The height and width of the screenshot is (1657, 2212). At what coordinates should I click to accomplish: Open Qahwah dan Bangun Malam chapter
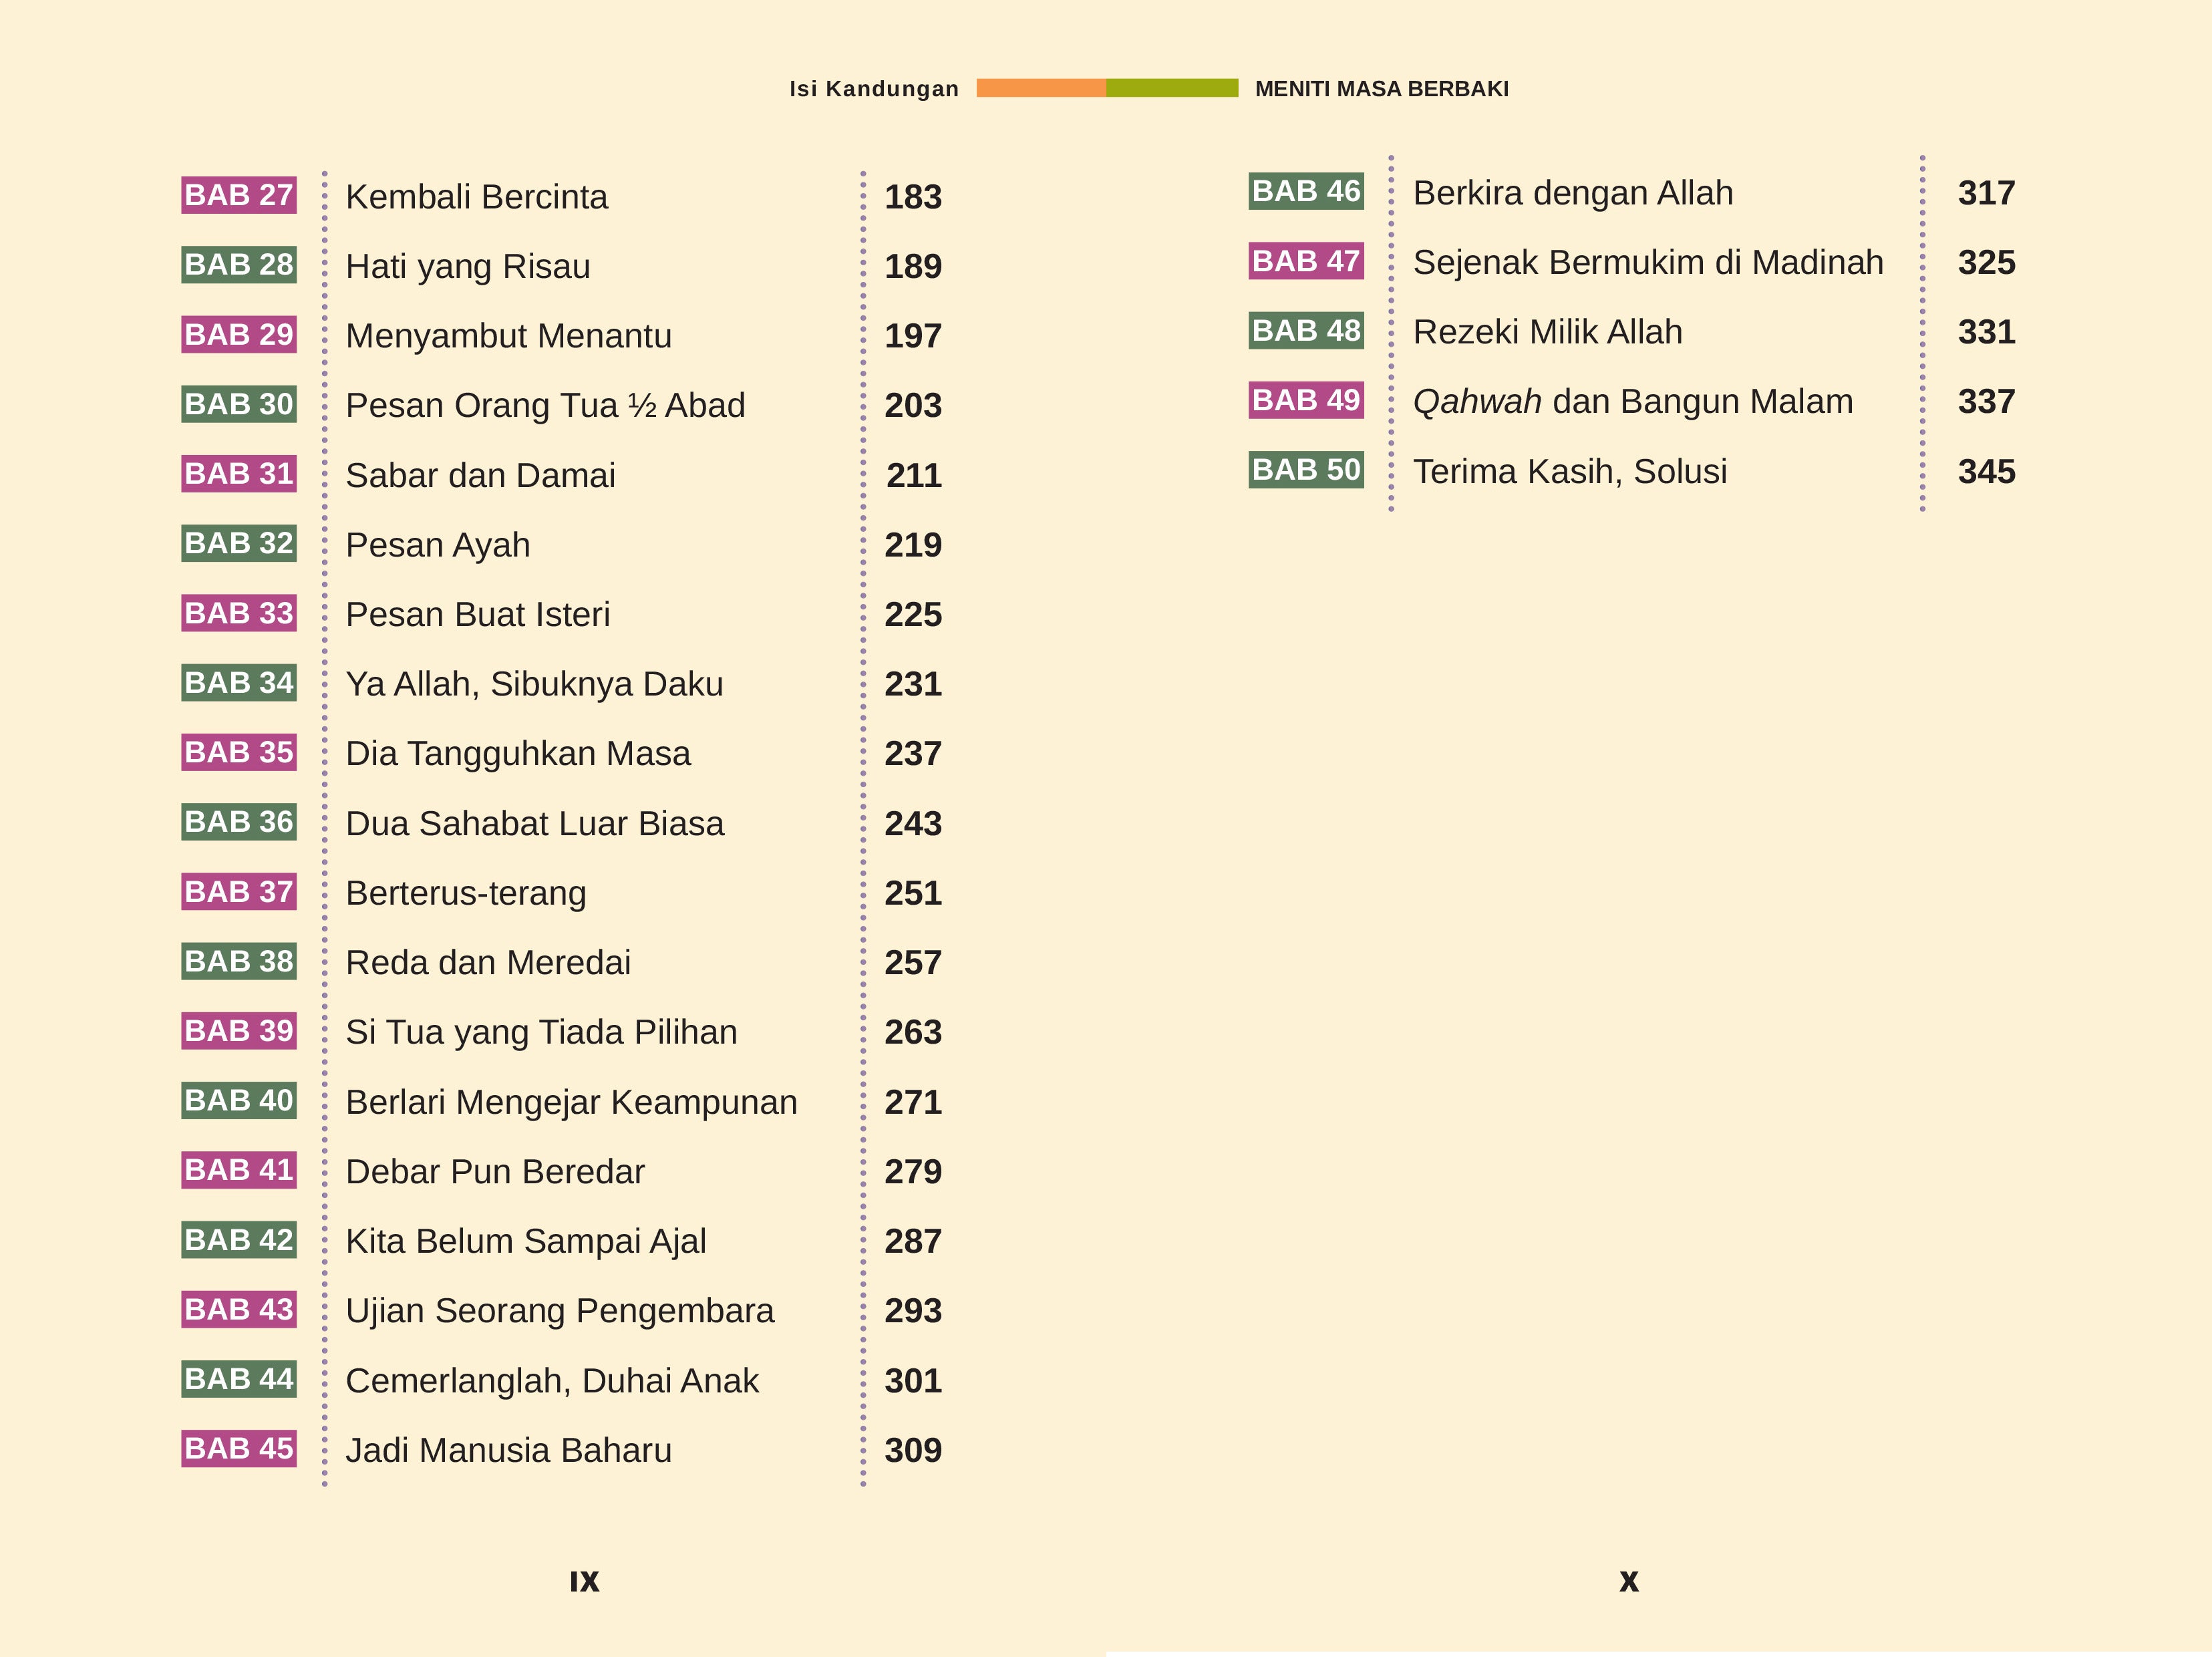(x=1632, y=402)
